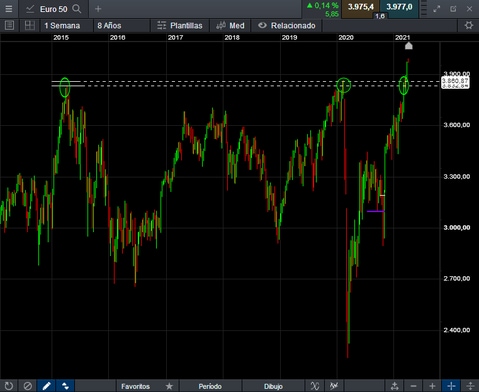
Task: Click the 3.860,87 price level label
Action: (455, 80)
